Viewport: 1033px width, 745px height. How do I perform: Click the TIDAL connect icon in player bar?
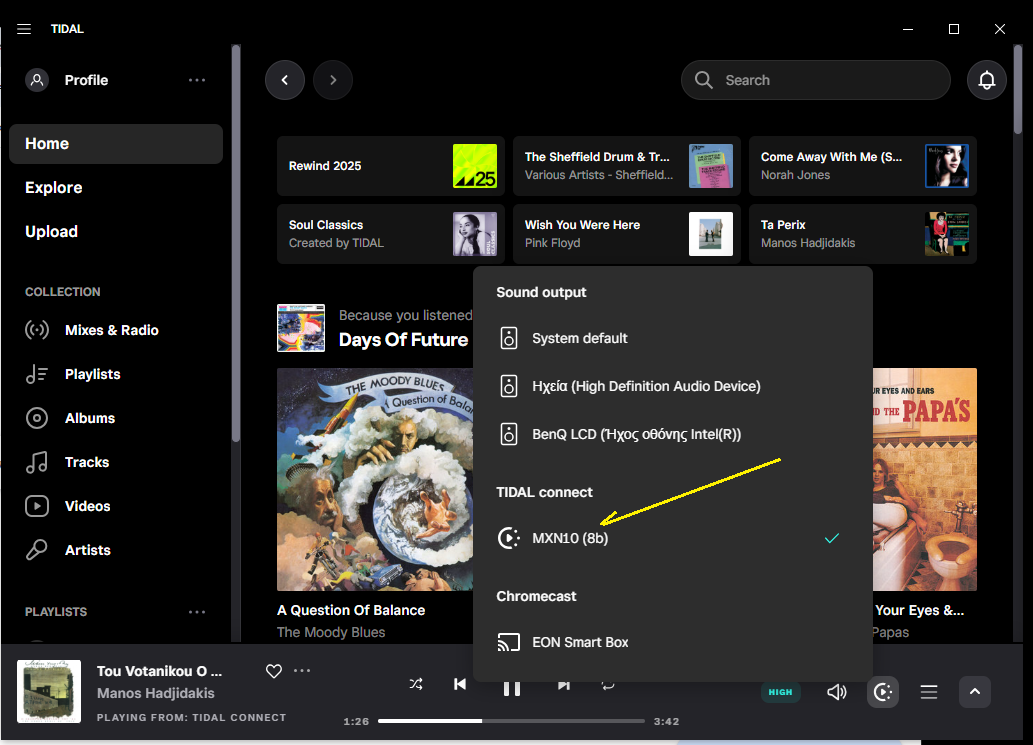coord(882,691)
